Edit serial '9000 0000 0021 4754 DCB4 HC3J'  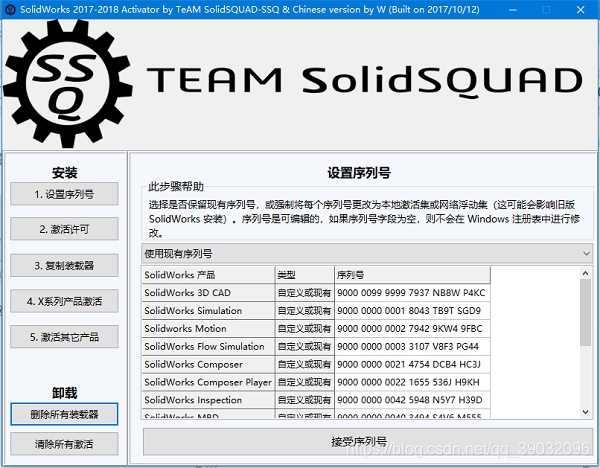coord(412,364)
